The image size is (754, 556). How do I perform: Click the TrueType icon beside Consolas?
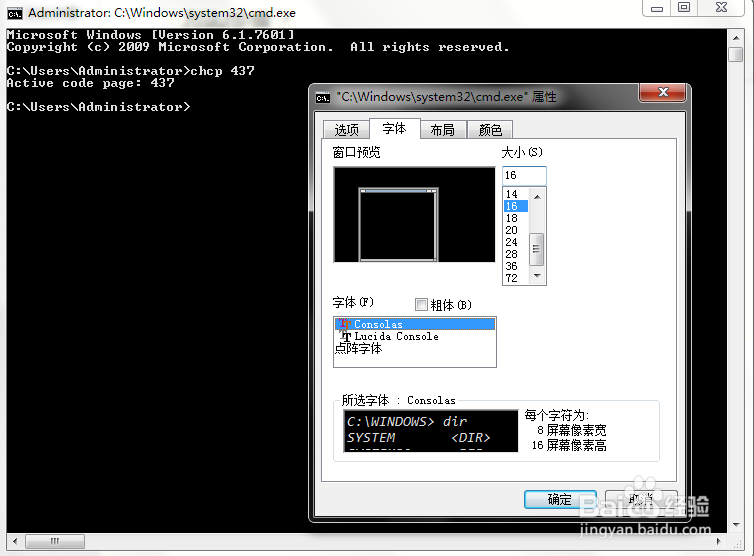[345, 324]
